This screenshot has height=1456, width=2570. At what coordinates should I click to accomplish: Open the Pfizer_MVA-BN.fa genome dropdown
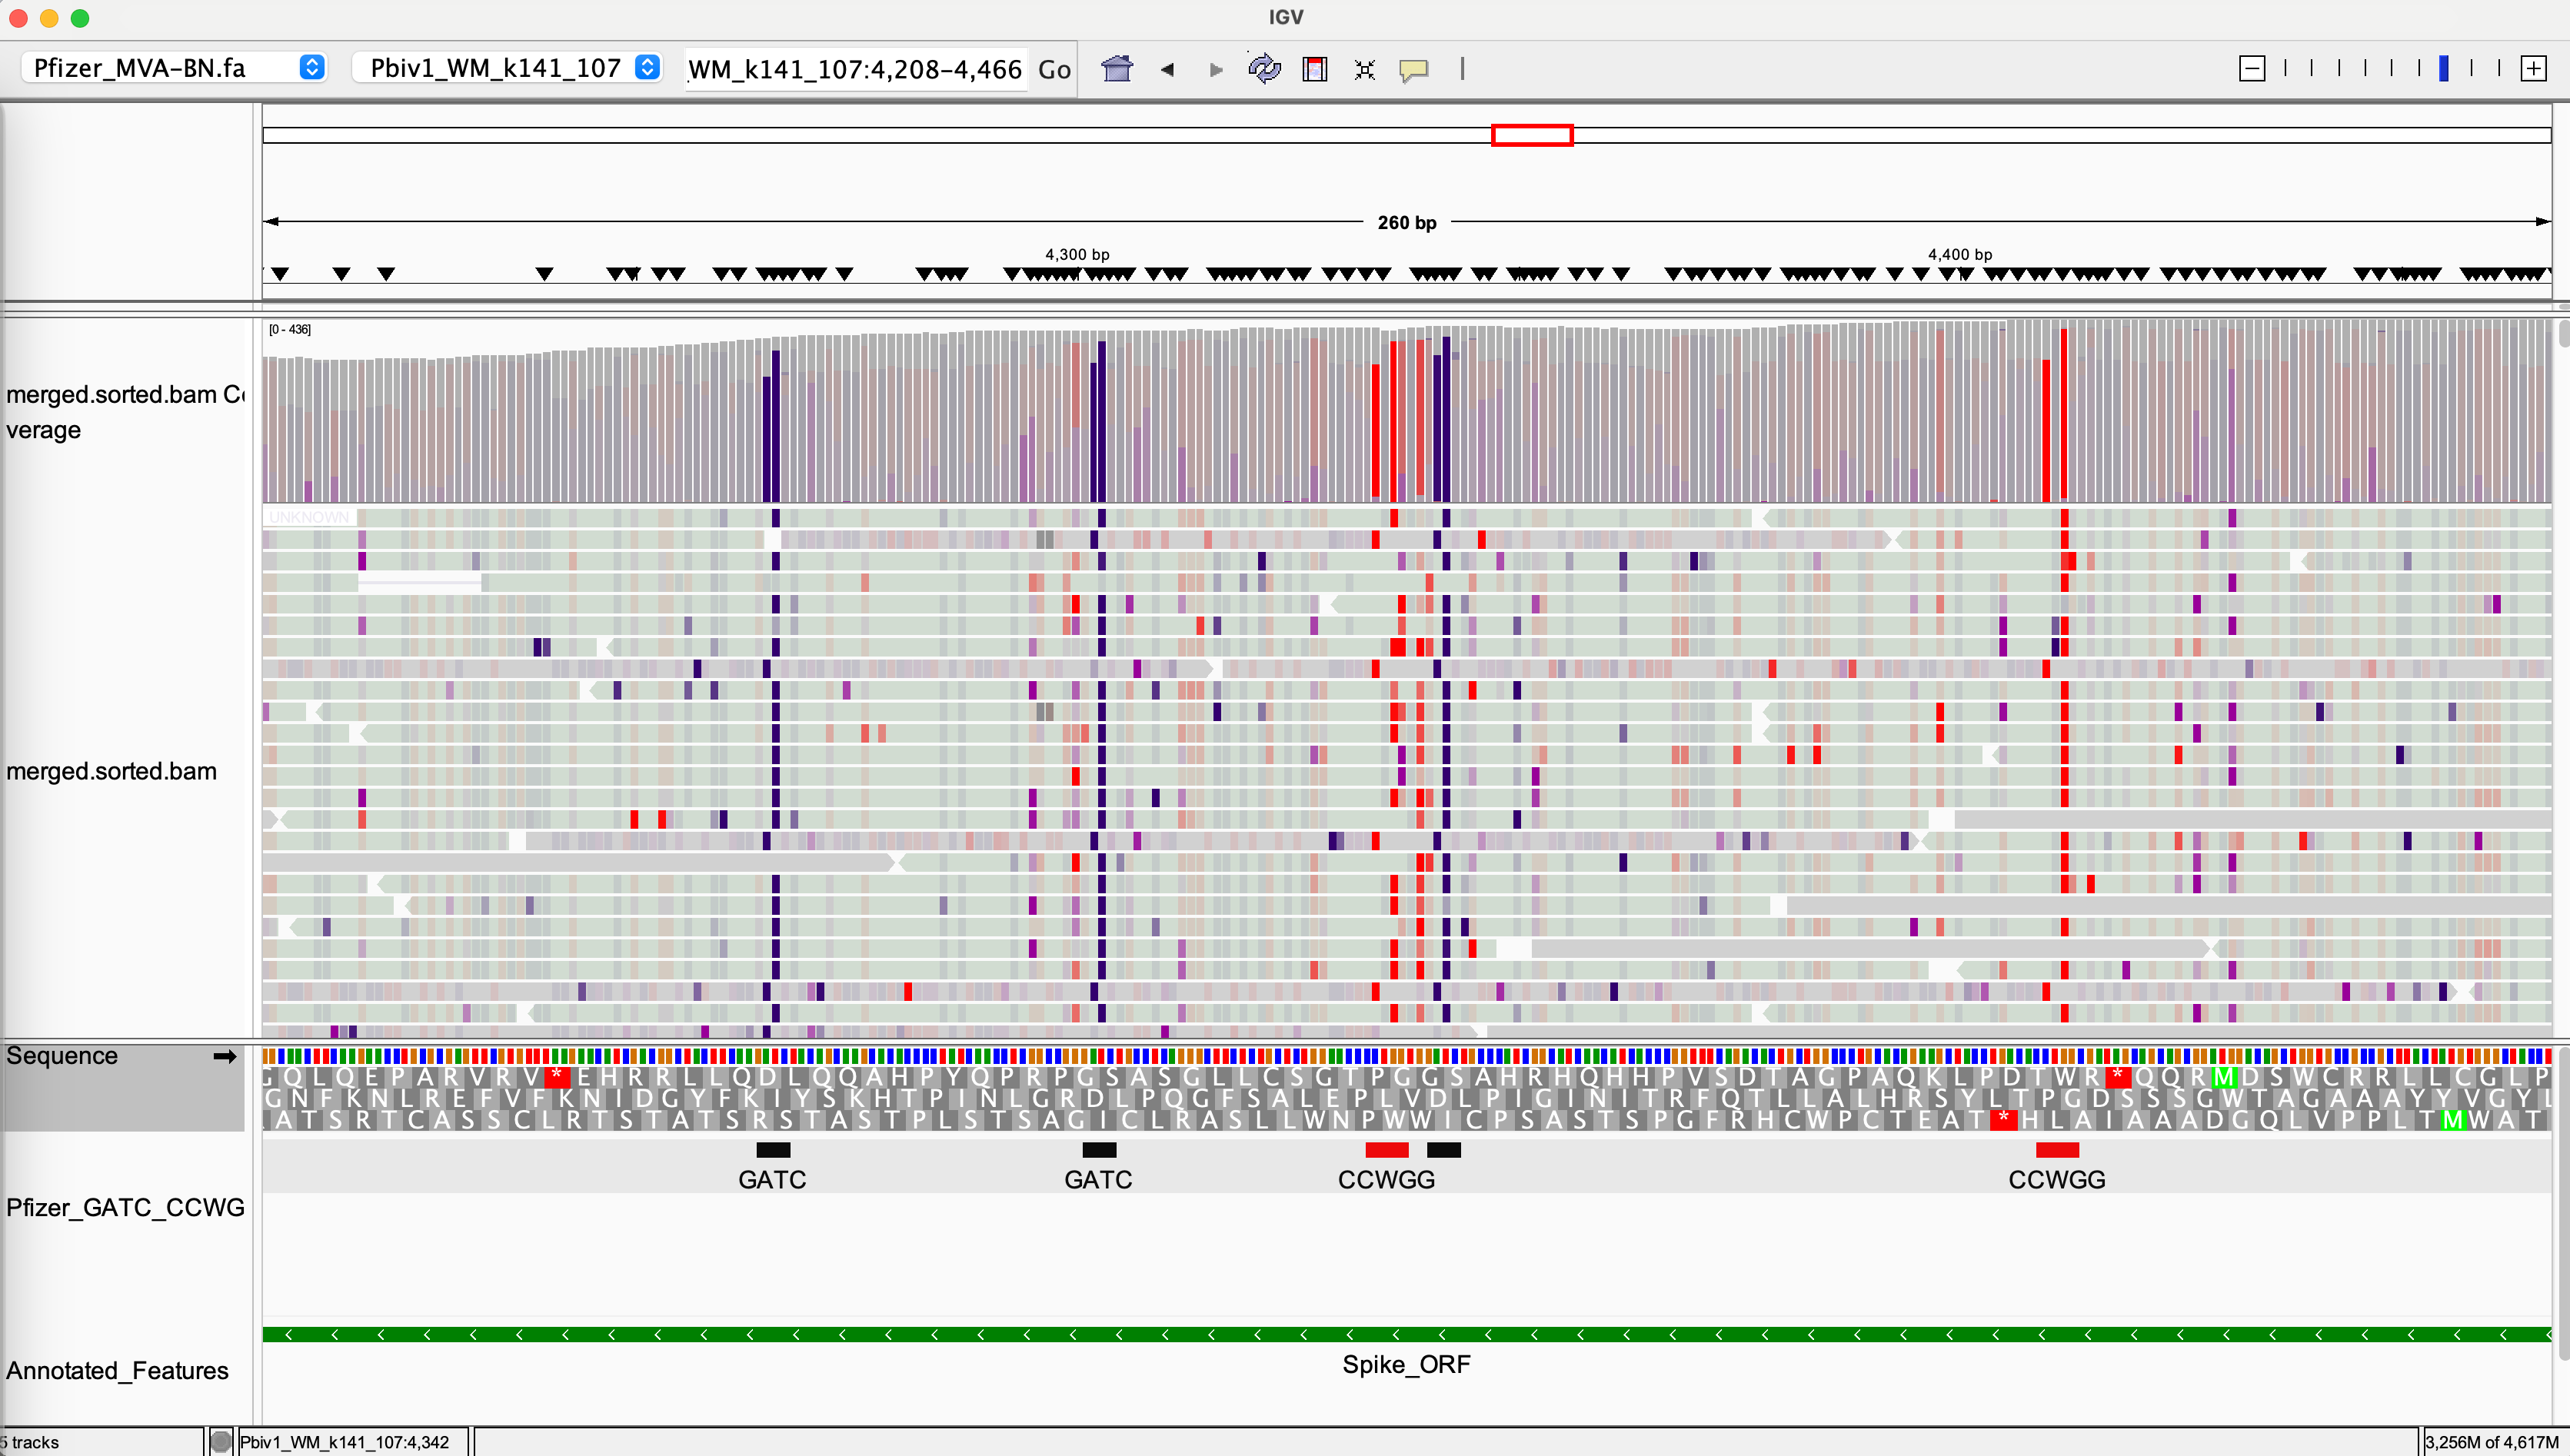point(175,68)
